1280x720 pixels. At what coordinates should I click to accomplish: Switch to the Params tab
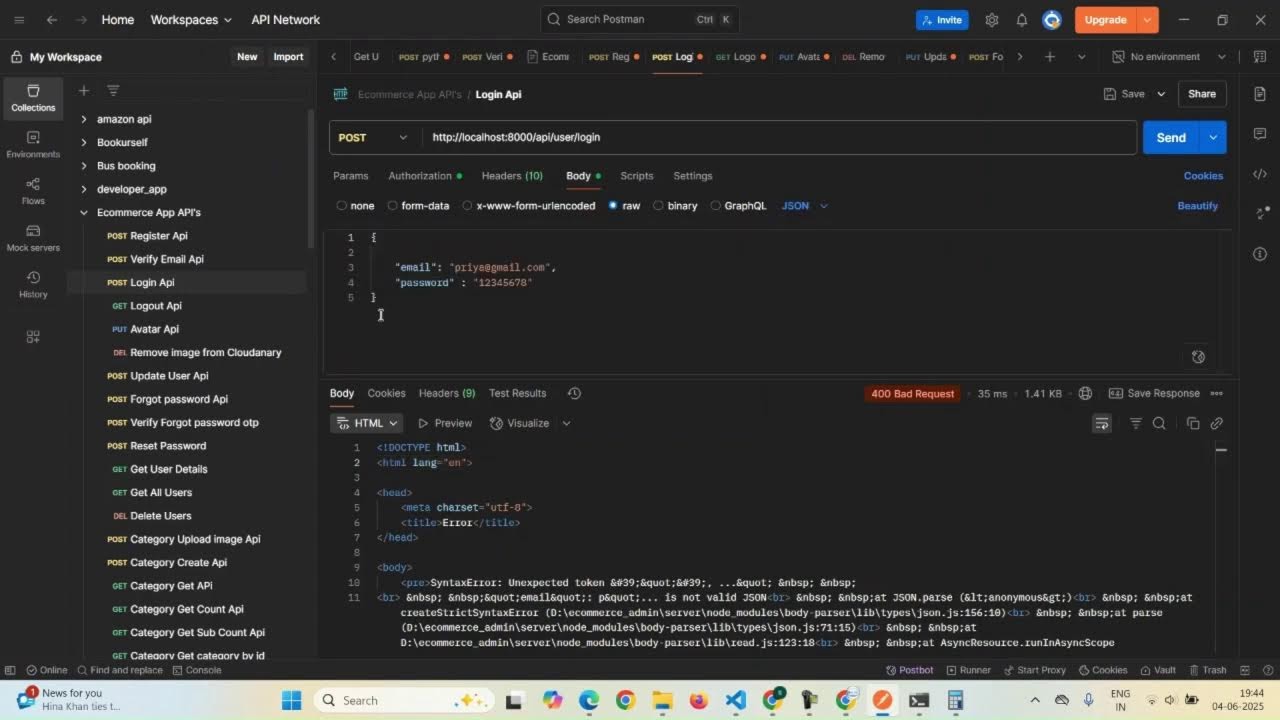(x=350, y=176)
